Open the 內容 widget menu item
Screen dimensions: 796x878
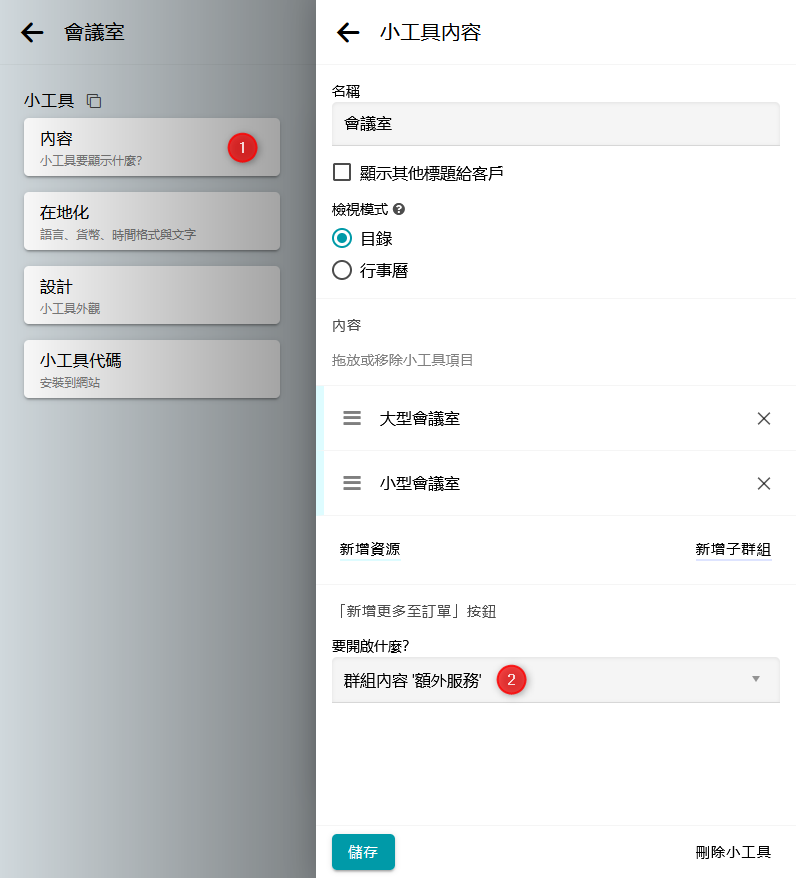click(152, 147)
